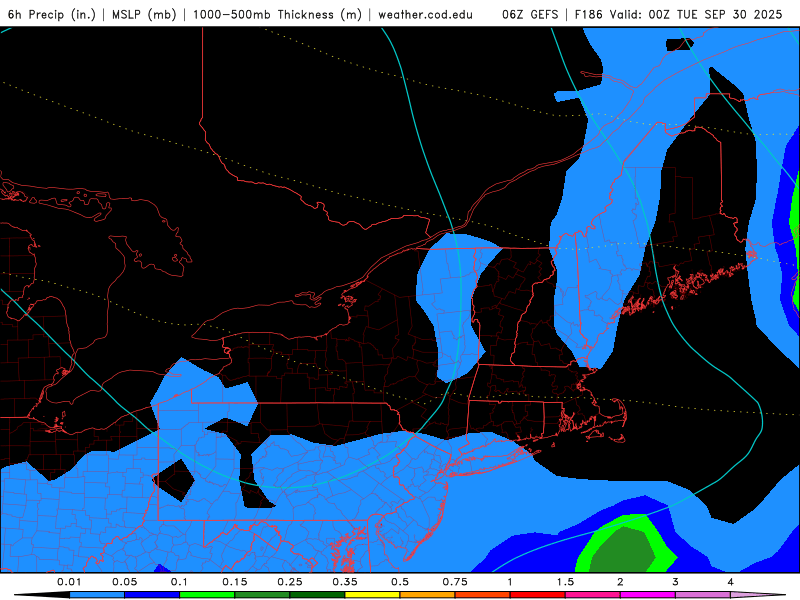The width and height of the screenshot is (800, 600).
Task: Click the '1000-500mb Thickness (m)' header label
Action: pos(277,14)
